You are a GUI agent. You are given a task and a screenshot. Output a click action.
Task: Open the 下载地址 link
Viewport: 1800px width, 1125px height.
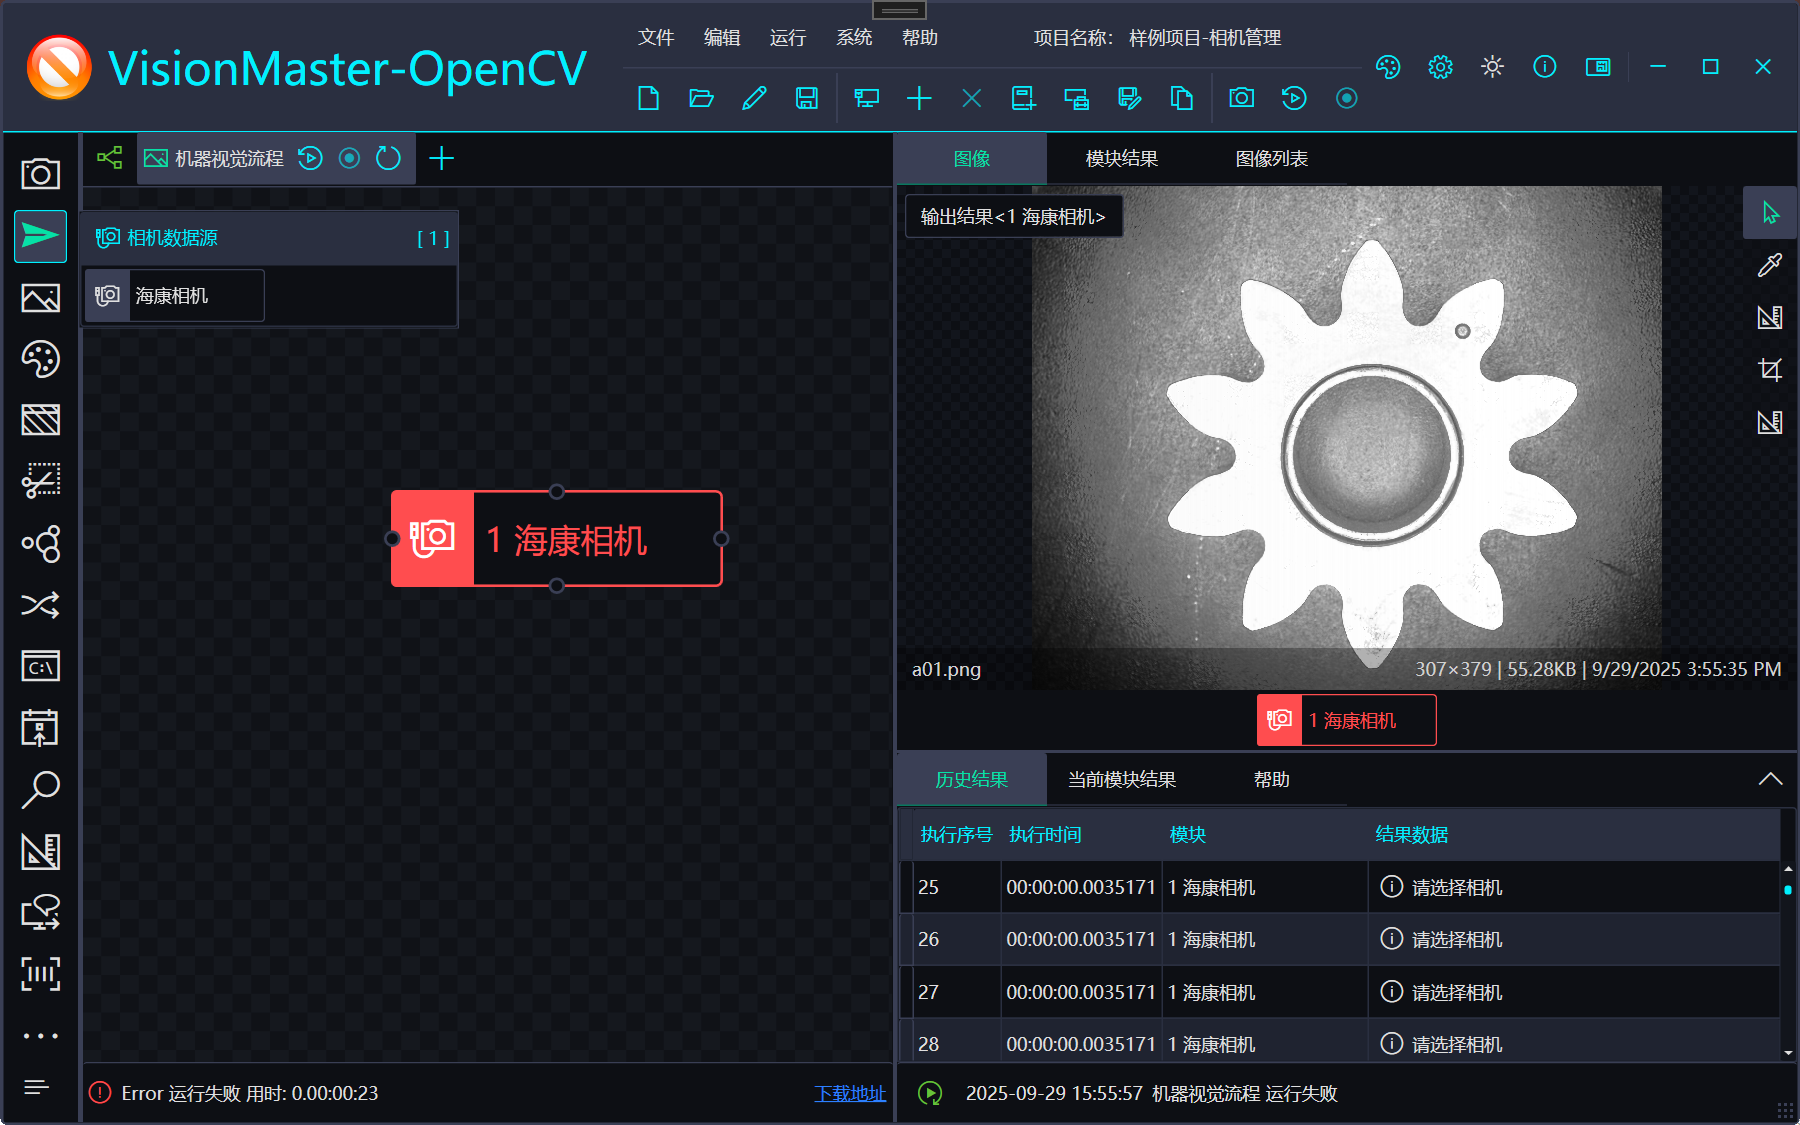850,1093
